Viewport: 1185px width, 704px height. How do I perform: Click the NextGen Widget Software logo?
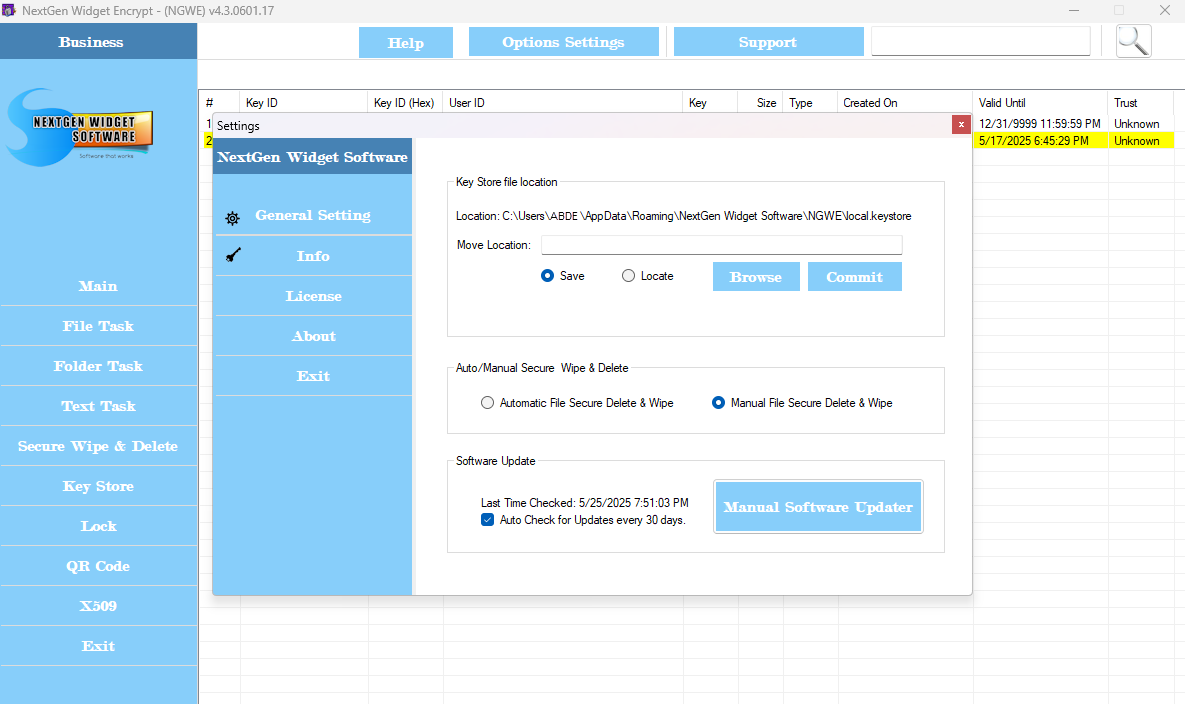pyautogui.click(x=80, y=127)
